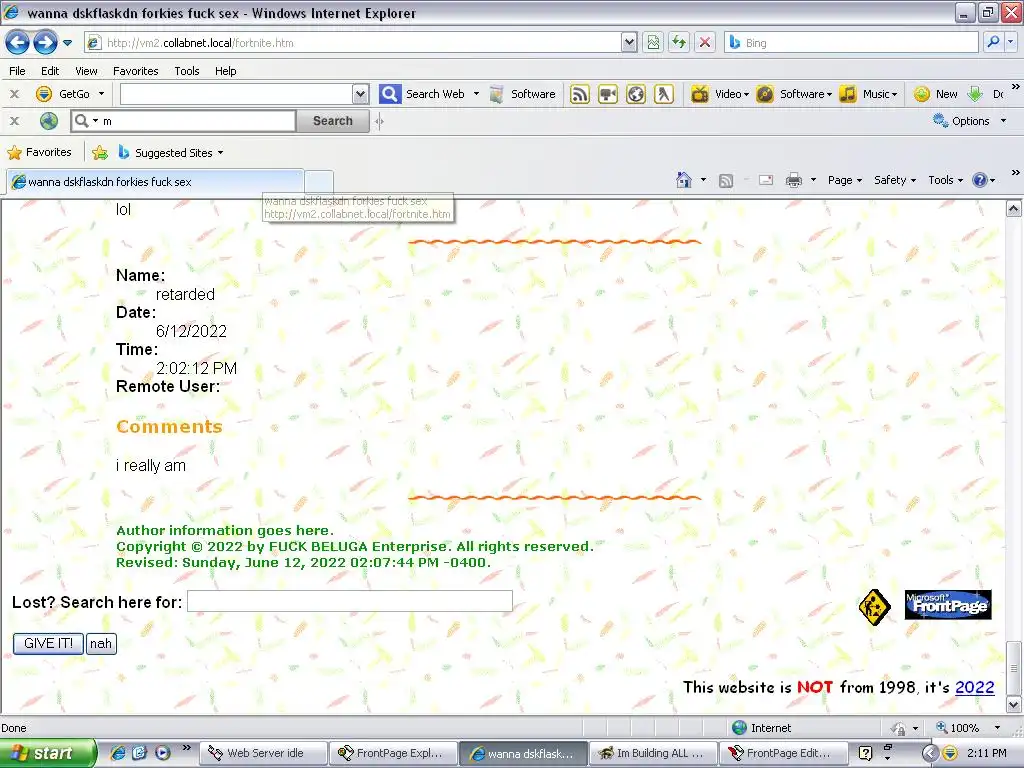
Task: Click the GIVE IT! button
Action: [48, 643]
